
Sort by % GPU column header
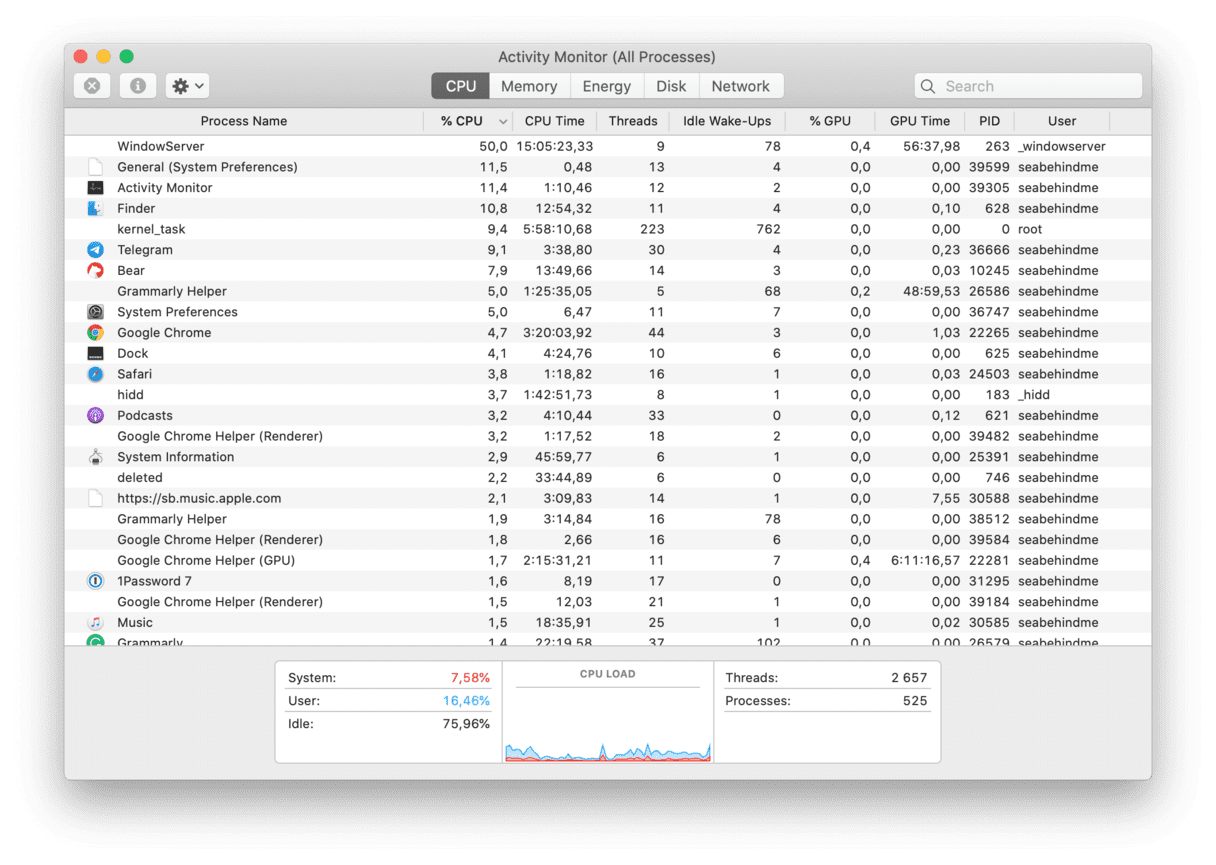coord(830,121)
